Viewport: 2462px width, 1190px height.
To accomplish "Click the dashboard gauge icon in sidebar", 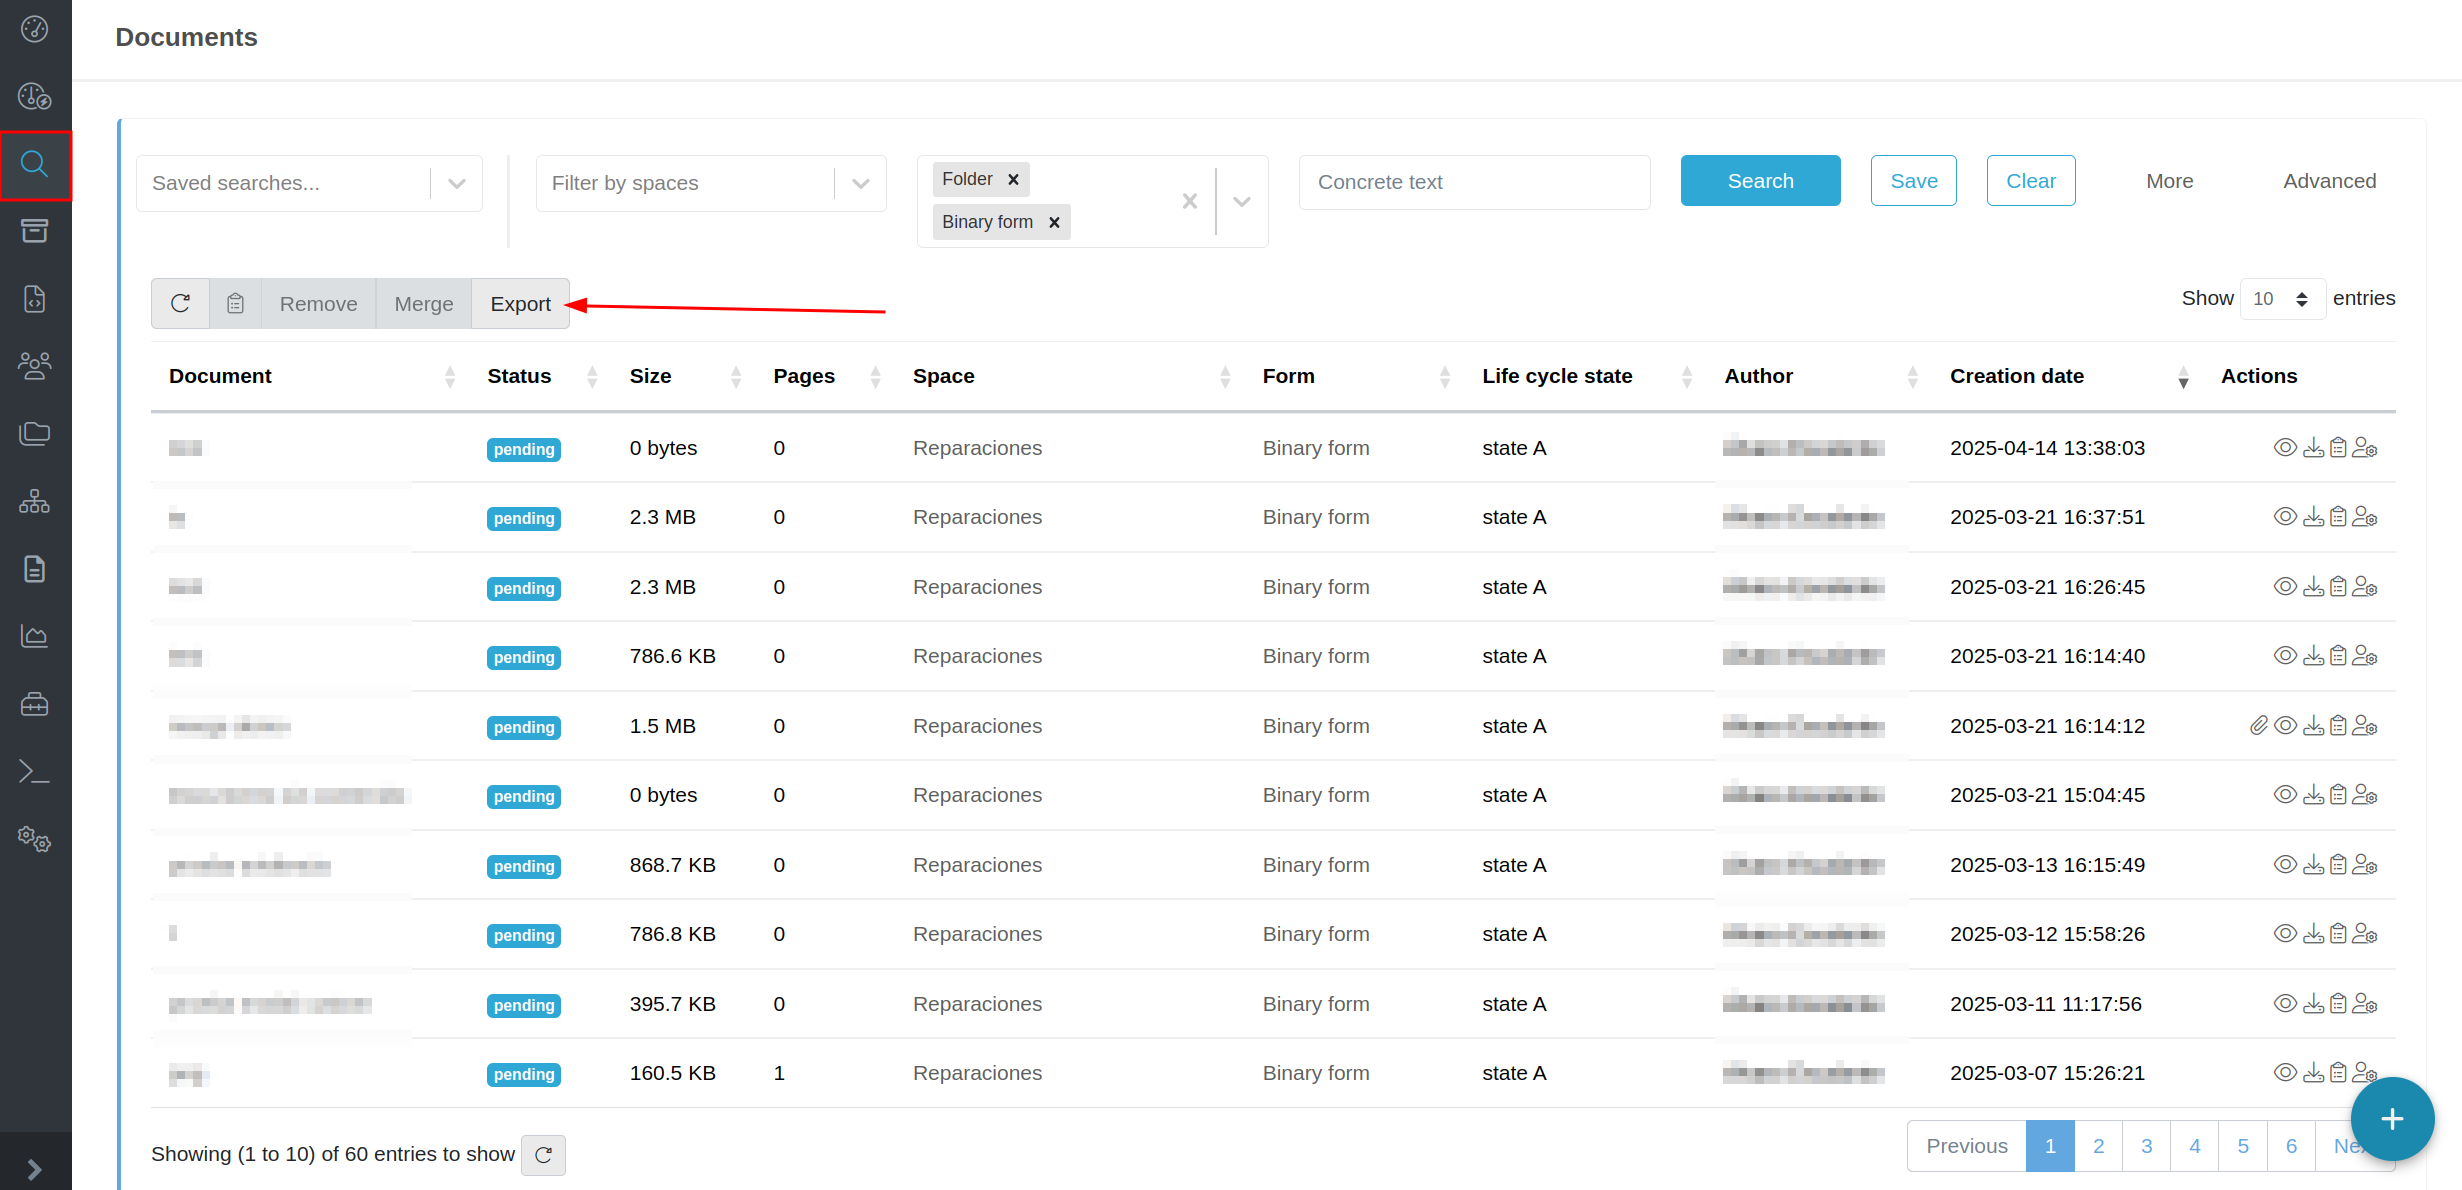I will tap(35, 29).
